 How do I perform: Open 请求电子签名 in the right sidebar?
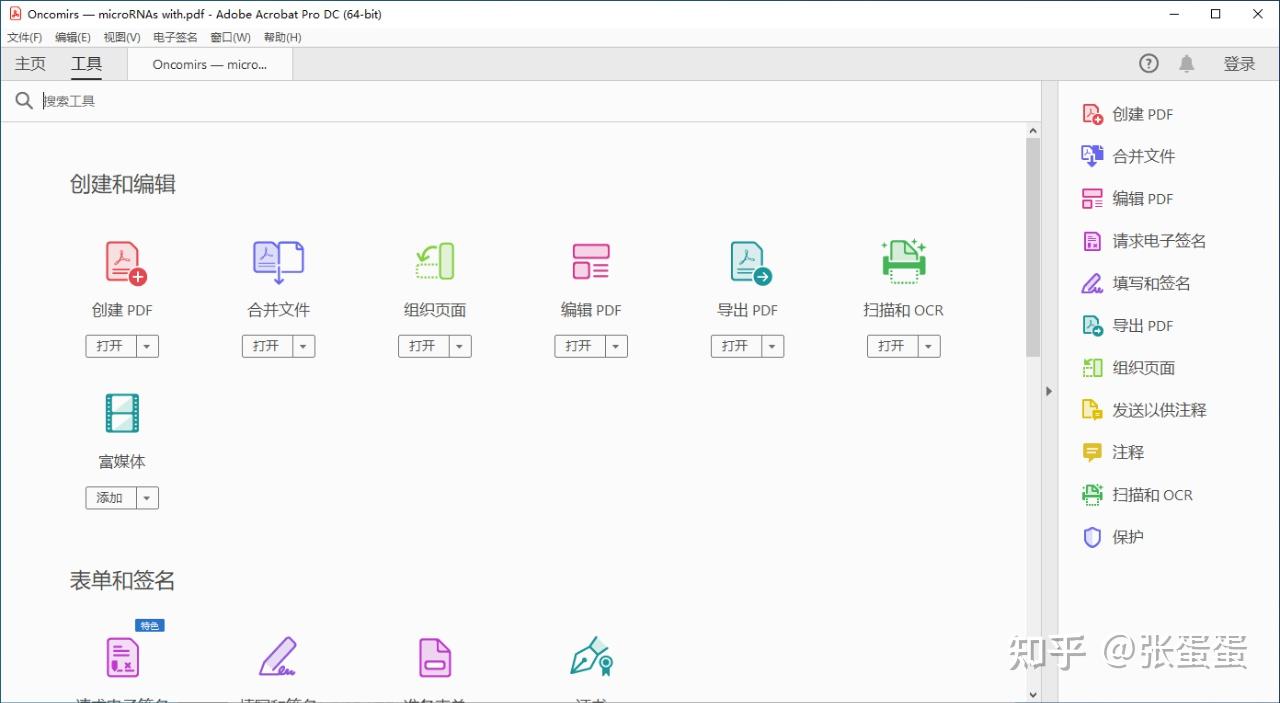pos(1144,241)
